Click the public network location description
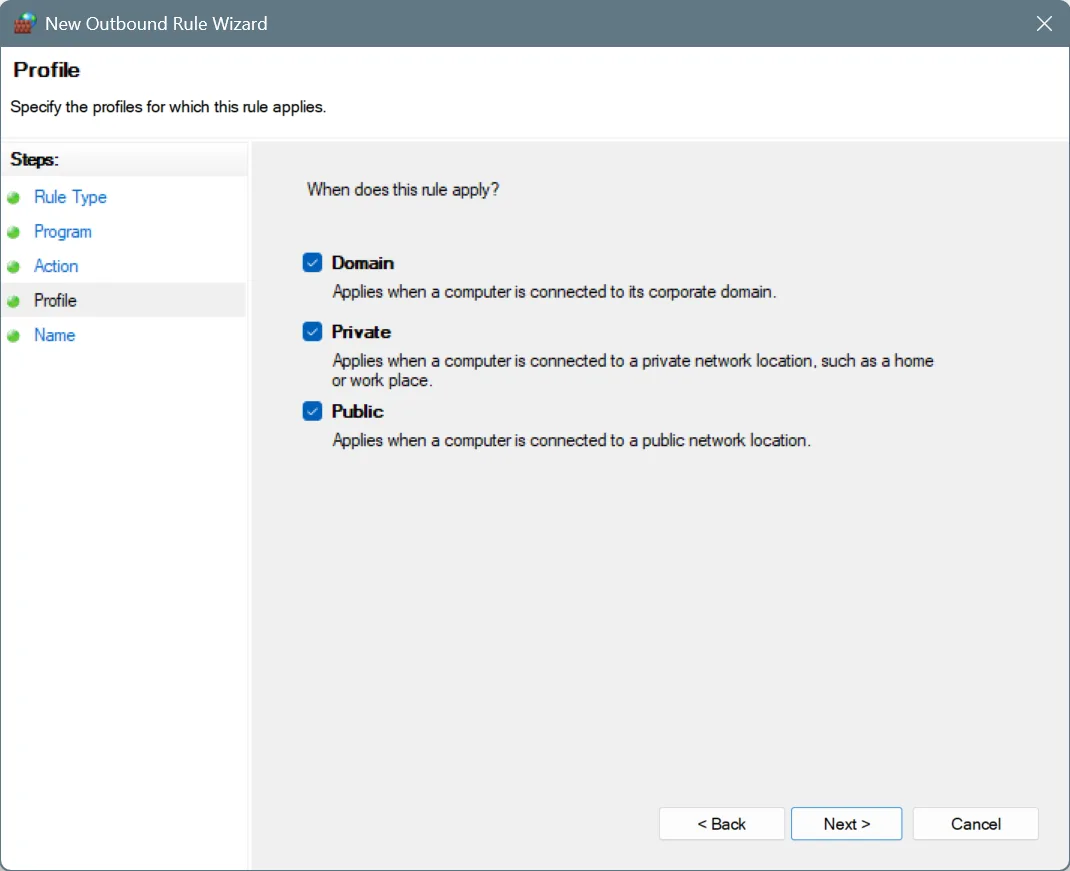 tap(571, 440)
